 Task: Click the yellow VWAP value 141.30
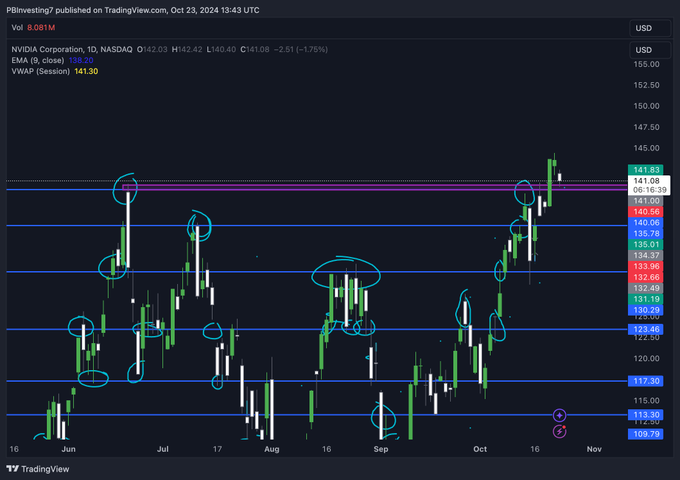pyautogui.click(x=86, y=71)
